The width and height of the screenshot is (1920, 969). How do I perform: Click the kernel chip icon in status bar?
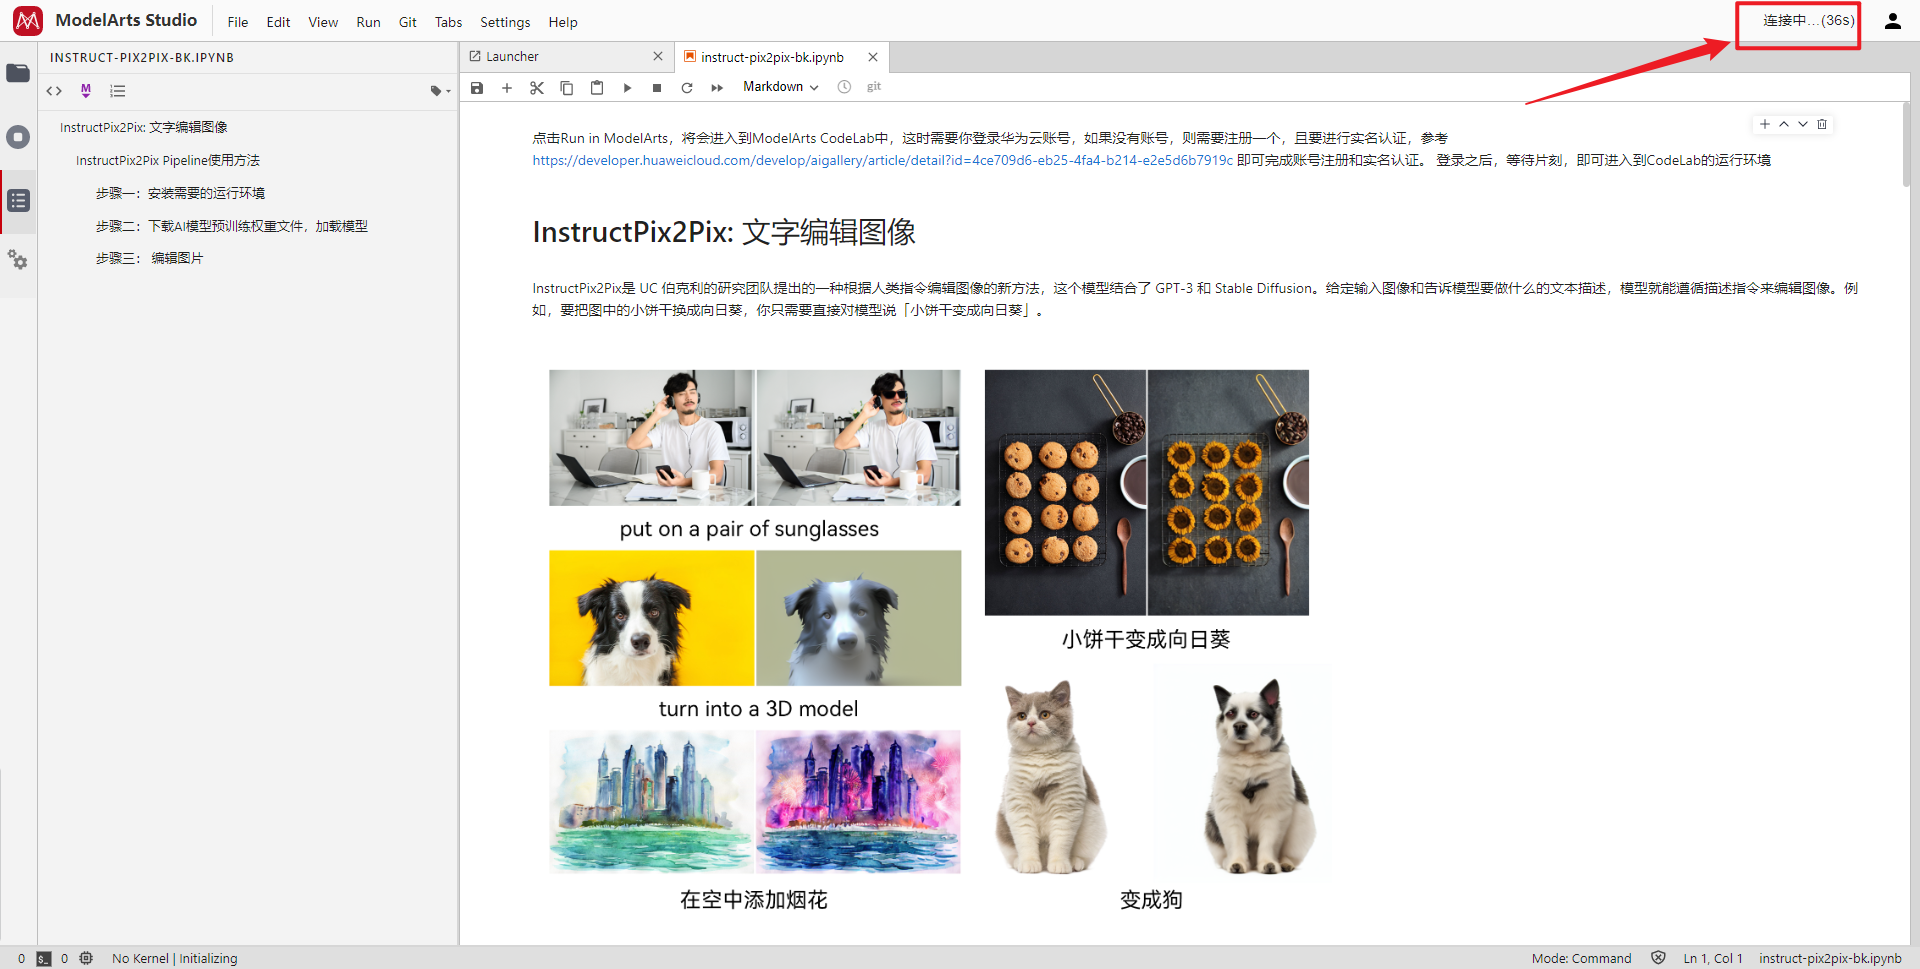coord(86,958)
